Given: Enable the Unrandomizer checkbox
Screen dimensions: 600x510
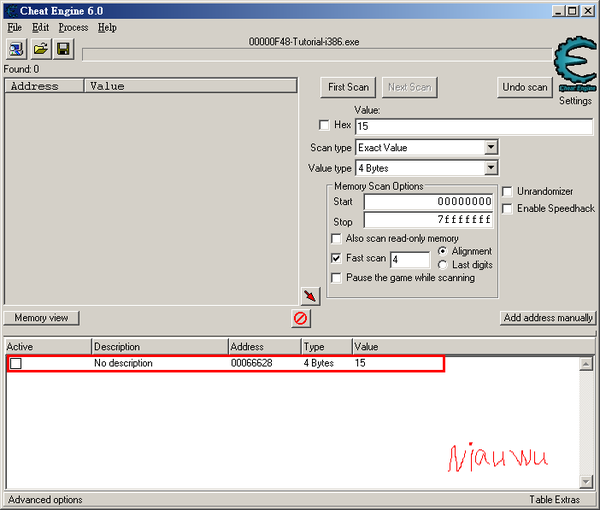Looking at the screenshot, I should [507, 191].
